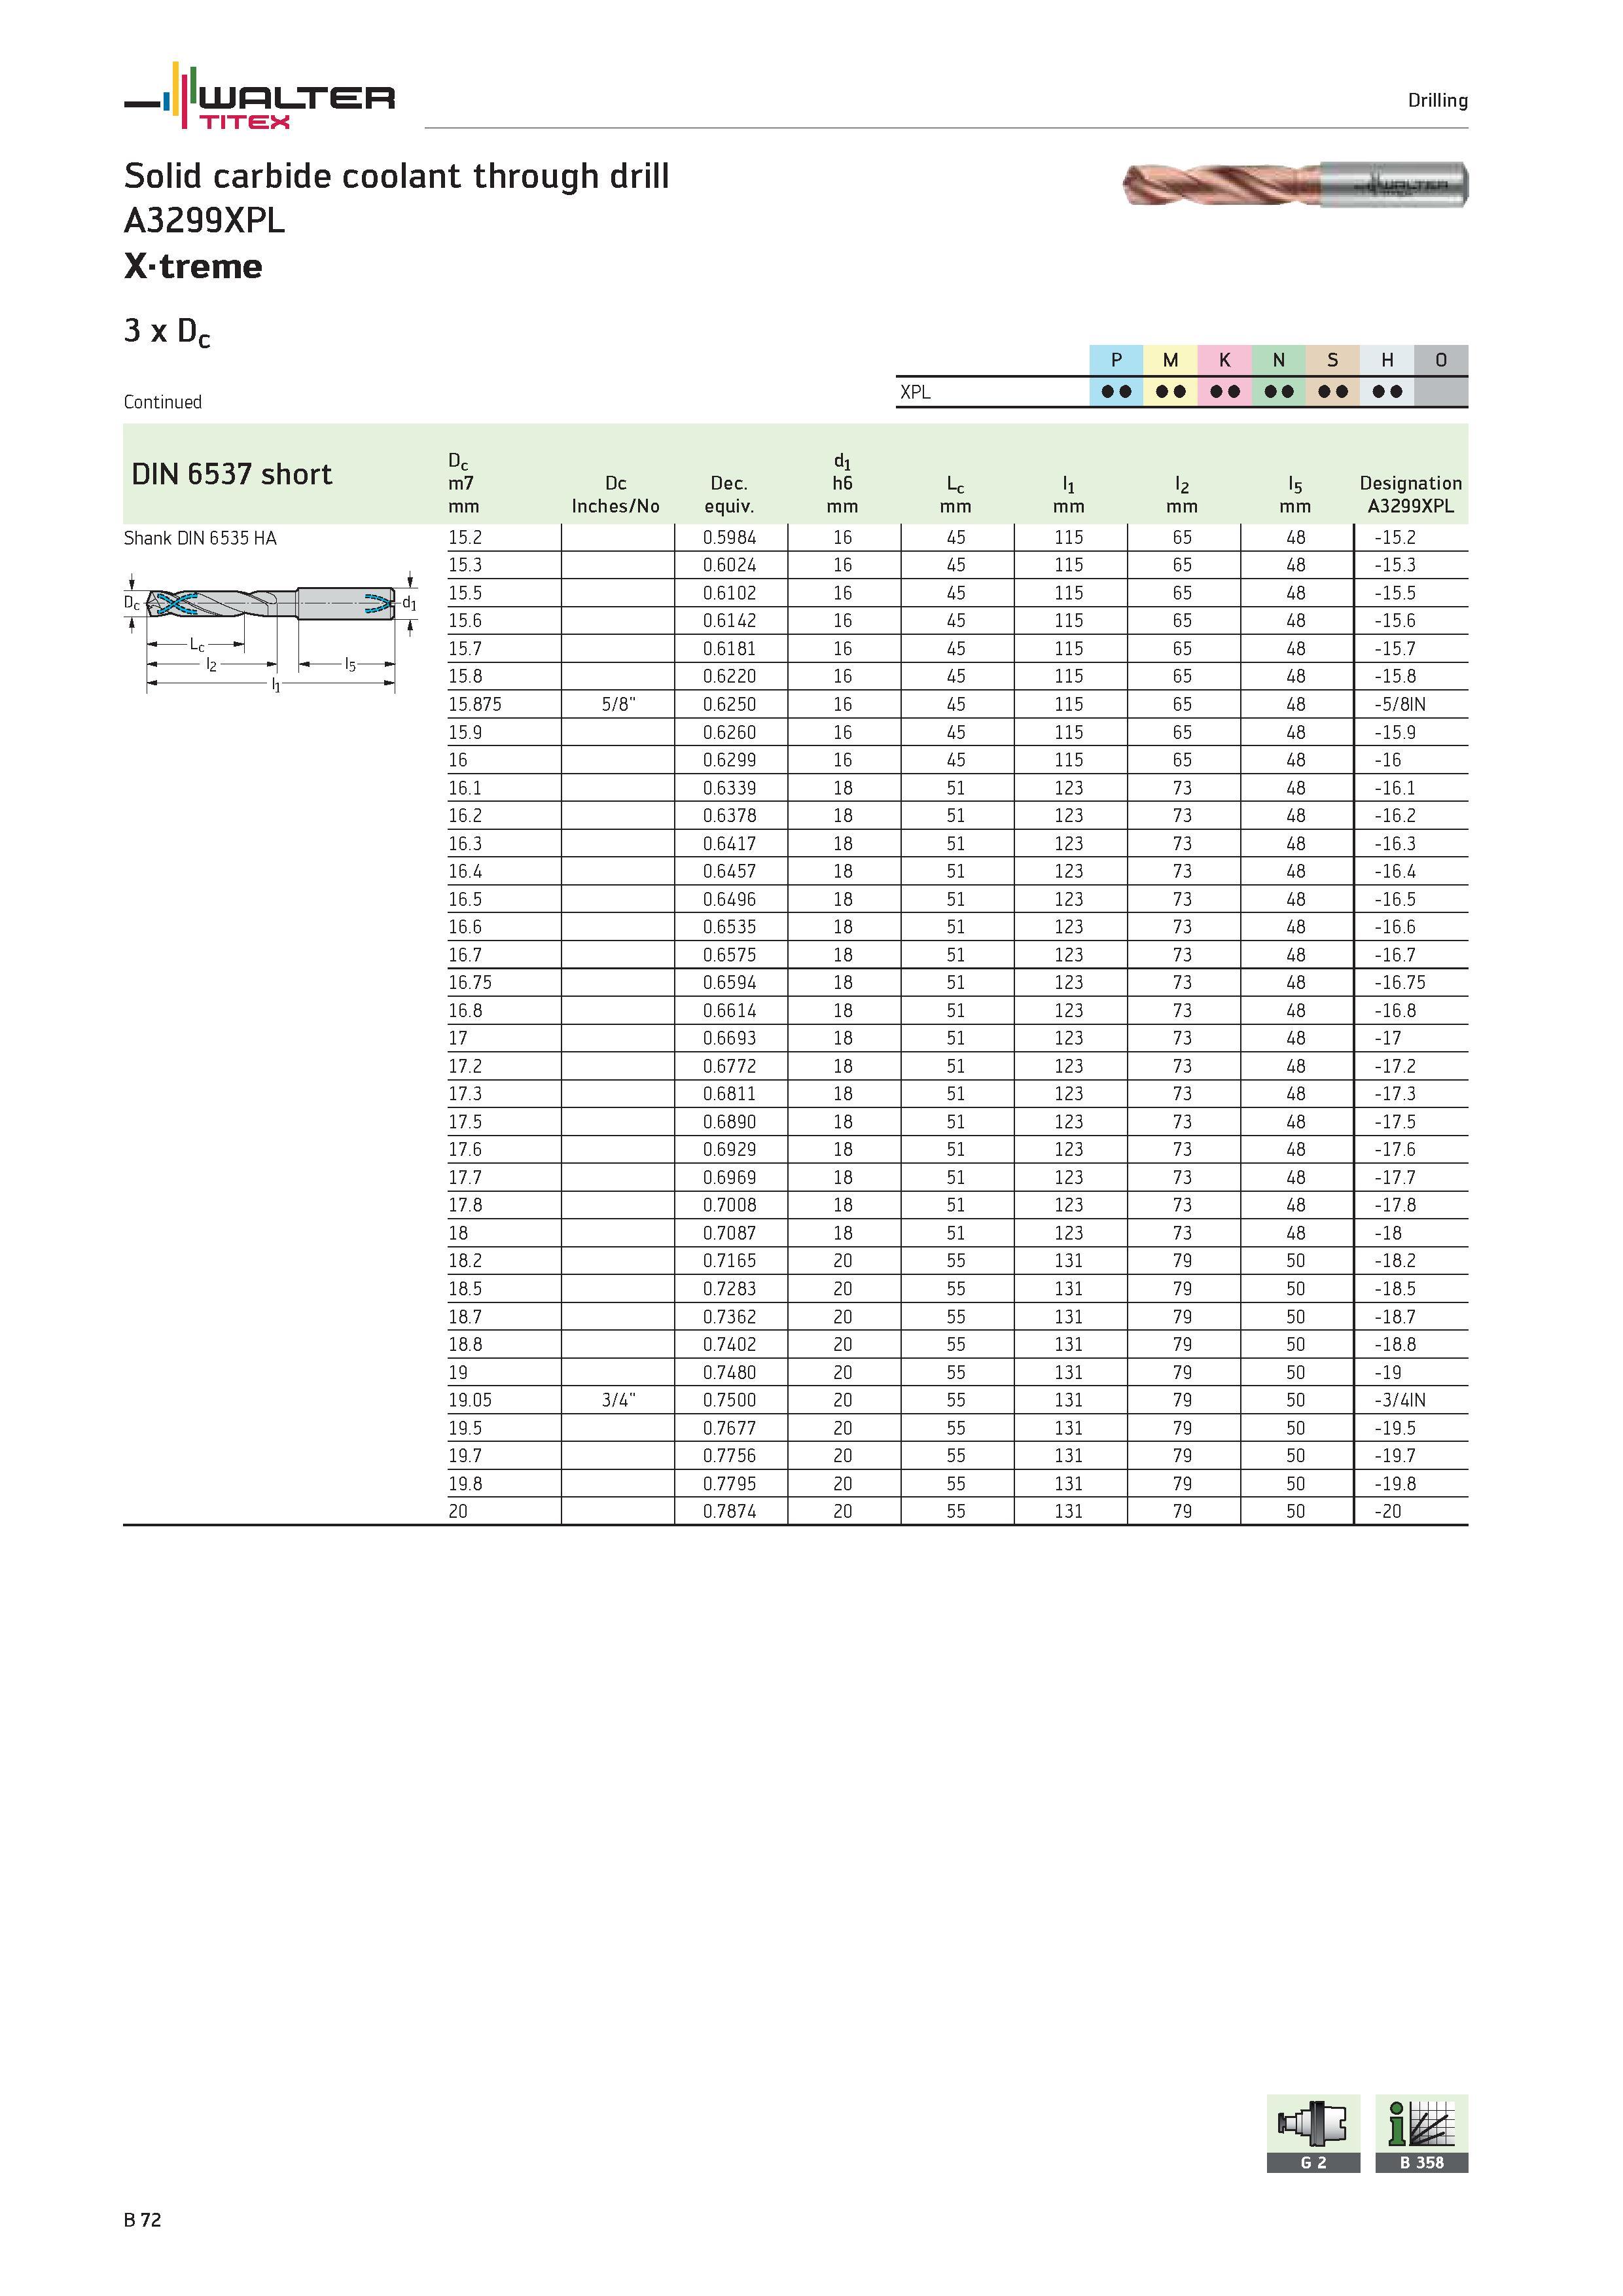Select the yellow M material group swatch

[x=1170, y=360]
